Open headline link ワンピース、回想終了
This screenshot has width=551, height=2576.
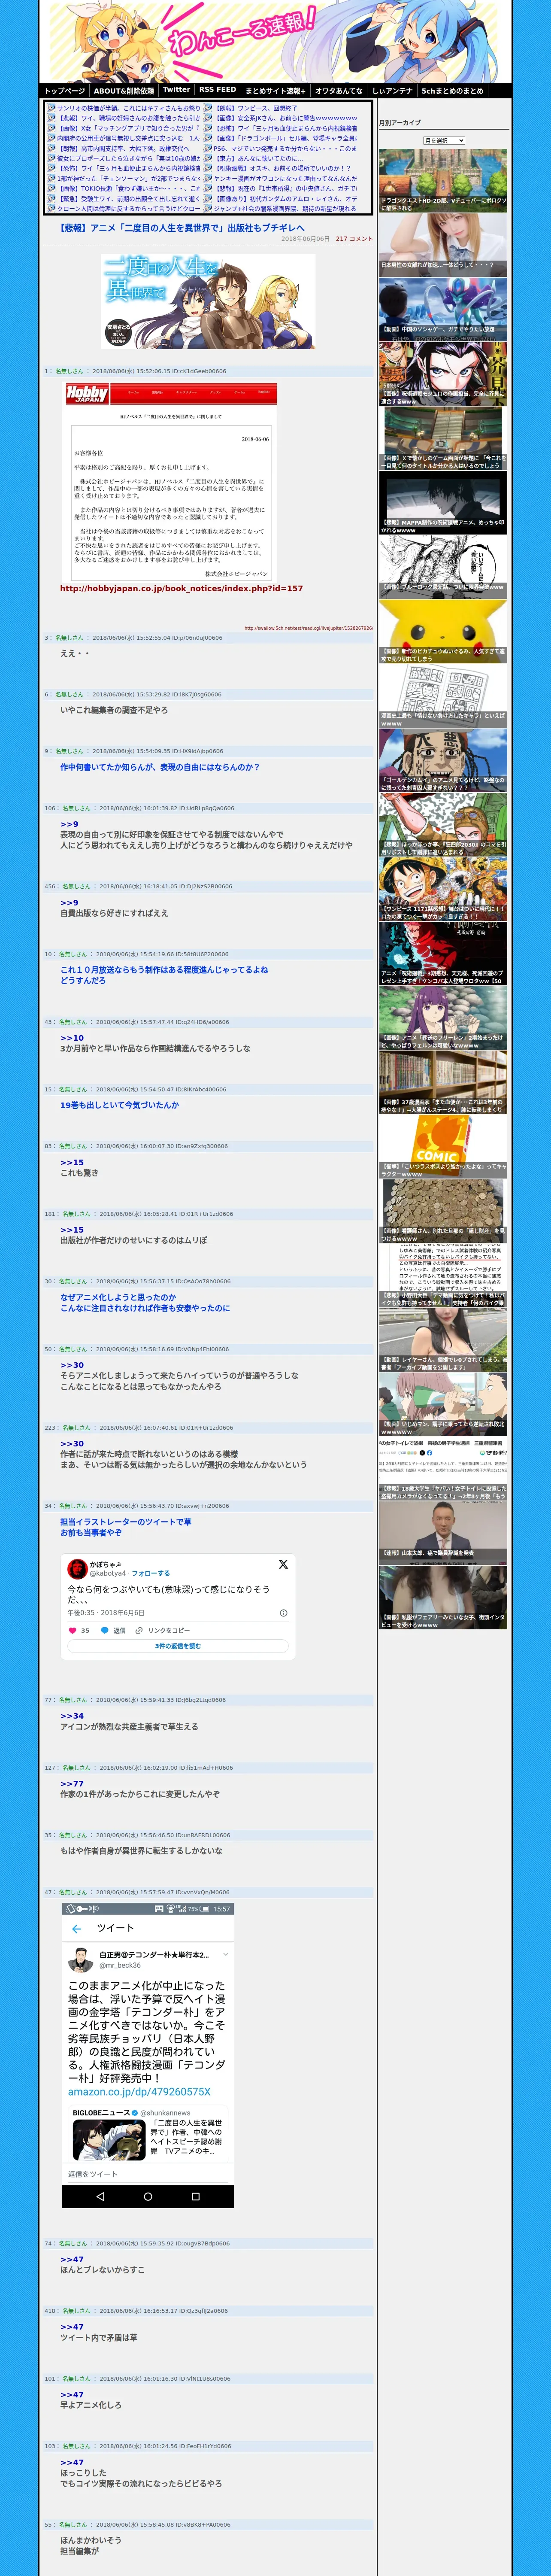pyautogui.click(x=257, y=108)
